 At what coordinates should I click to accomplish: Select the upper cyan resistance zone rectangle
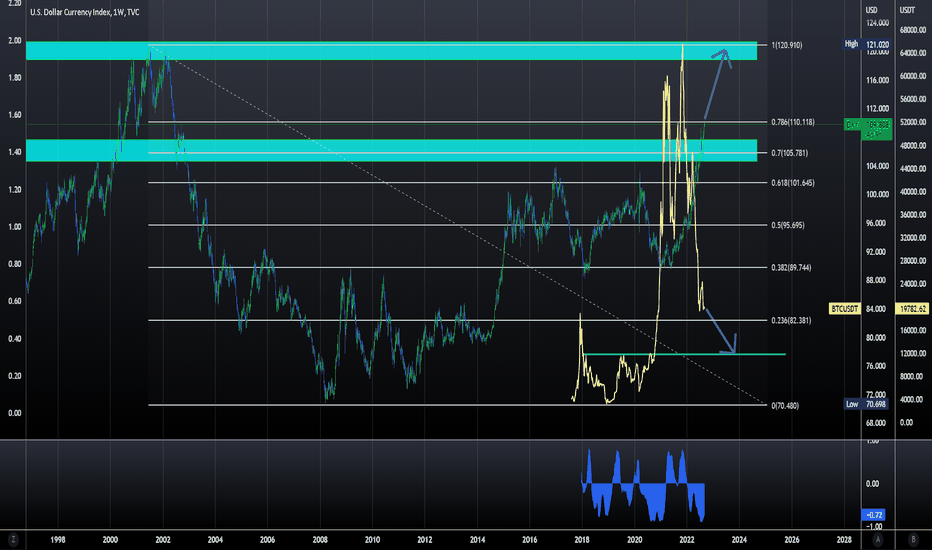pyautogui.click(x=391, y=51)
